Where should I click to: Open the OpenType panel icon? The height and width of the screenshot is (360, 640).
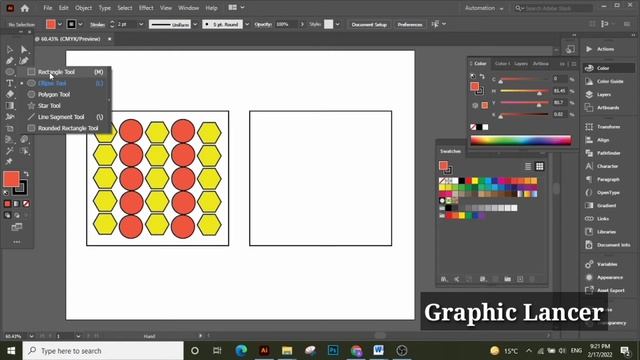[x=589, y=192]
